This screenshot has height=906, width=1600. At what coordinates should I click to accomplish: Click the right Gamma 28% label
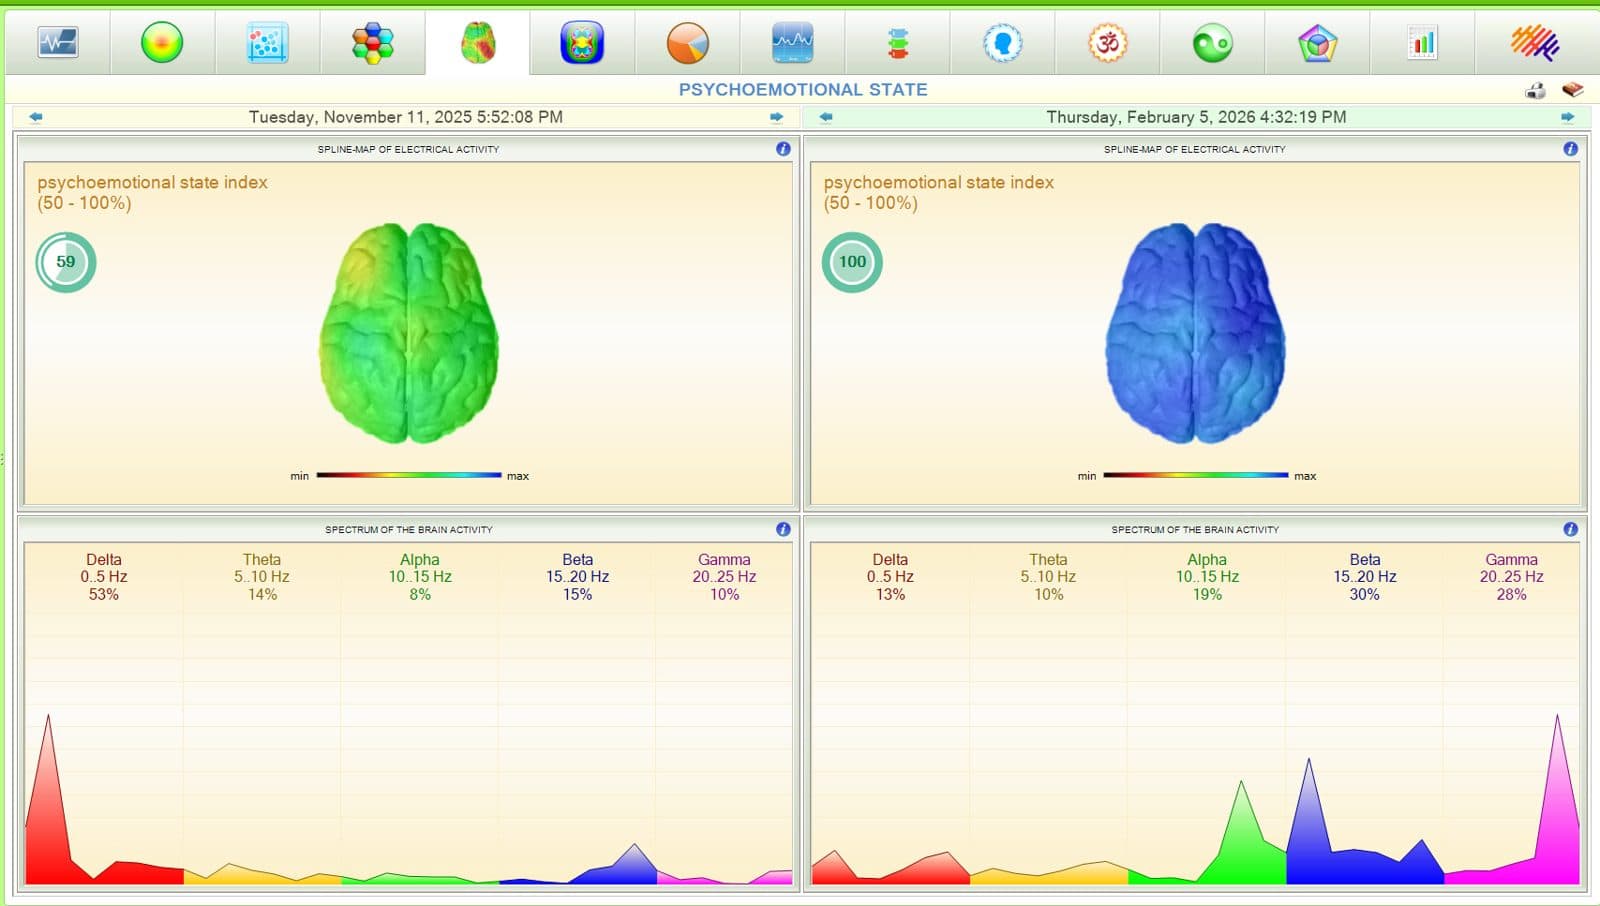point(1511,577)
